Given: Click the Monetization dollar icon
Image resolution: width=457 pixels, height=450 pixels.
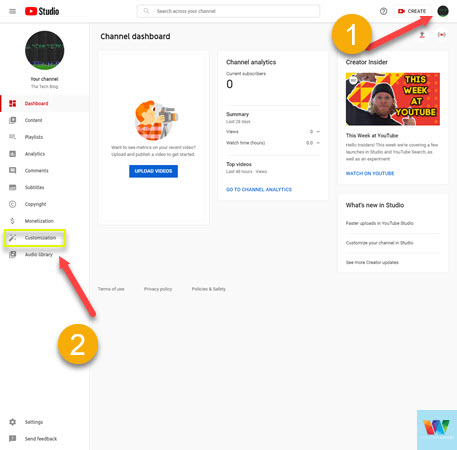Looking at the screenshot, I should tap(12, 221).
